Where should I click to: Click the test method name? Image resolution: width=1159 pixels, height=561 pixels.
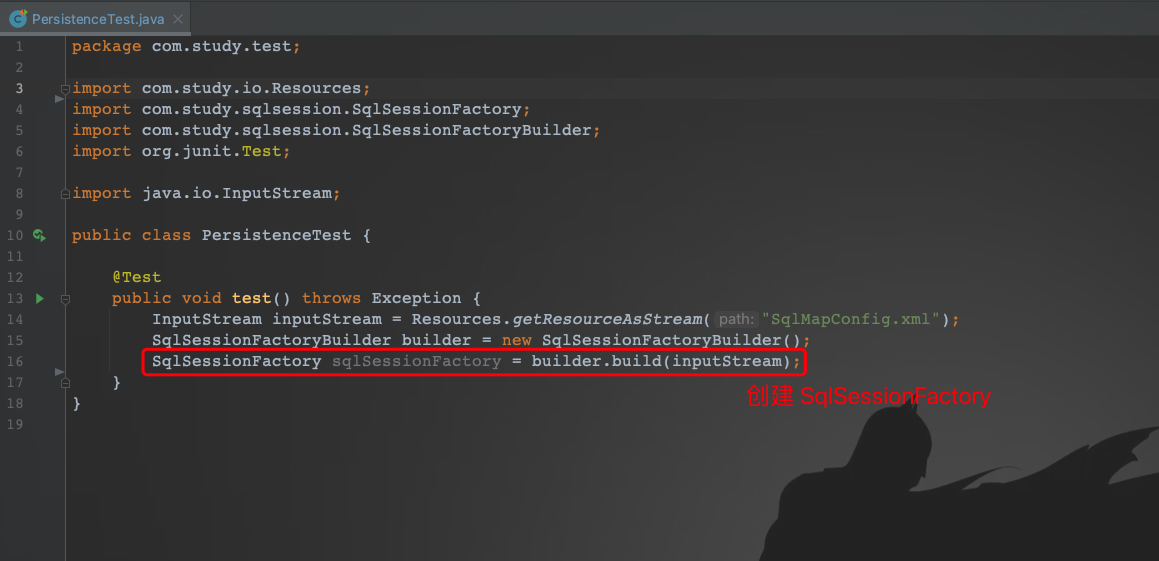(252, 299)
